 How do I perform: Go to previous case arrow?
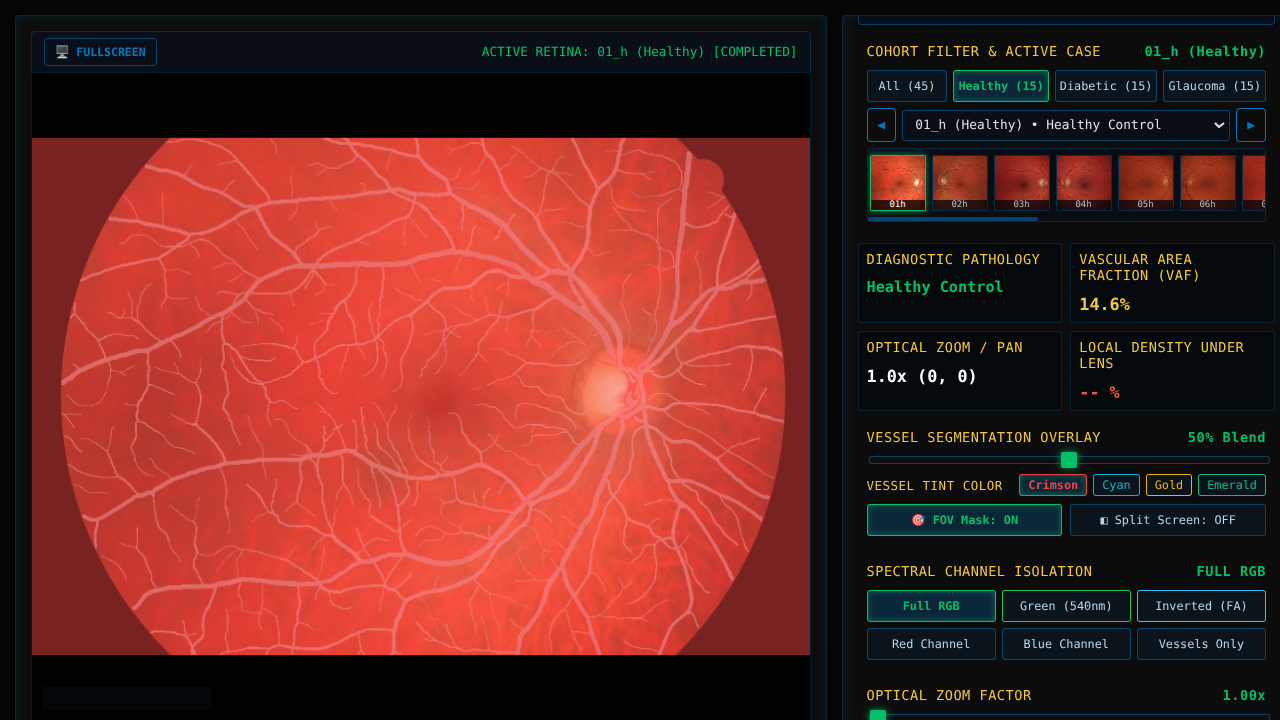881,125
